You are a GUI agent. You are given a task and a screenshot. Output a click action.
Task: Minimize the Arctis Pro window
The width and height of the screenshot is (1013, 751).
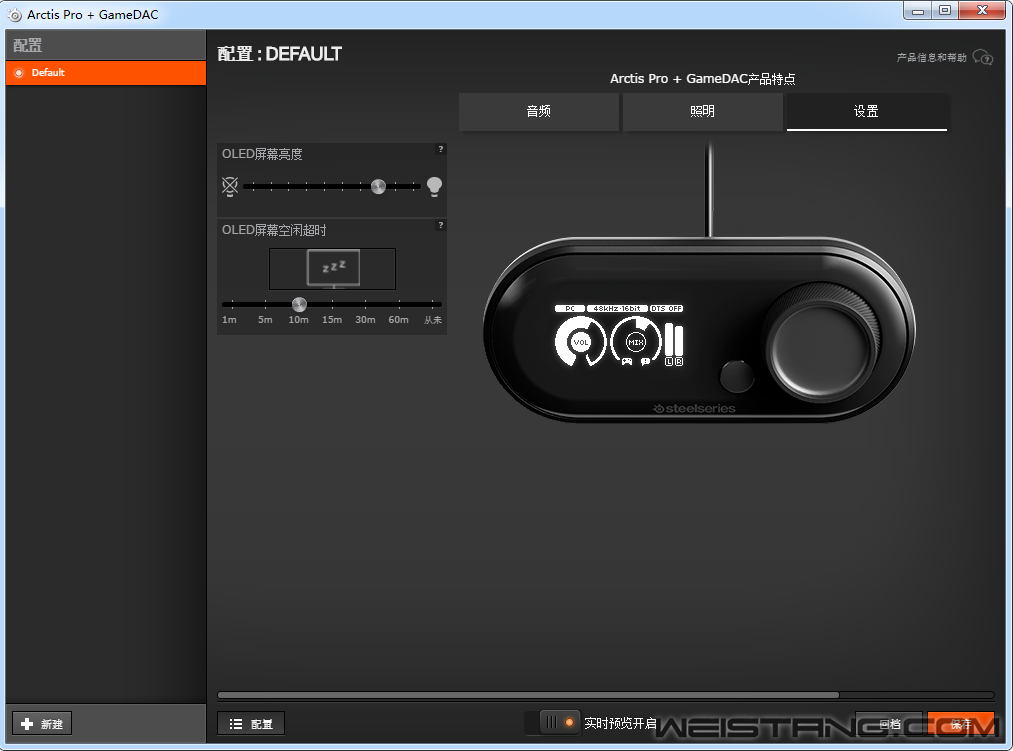click(x=917, y=11)
